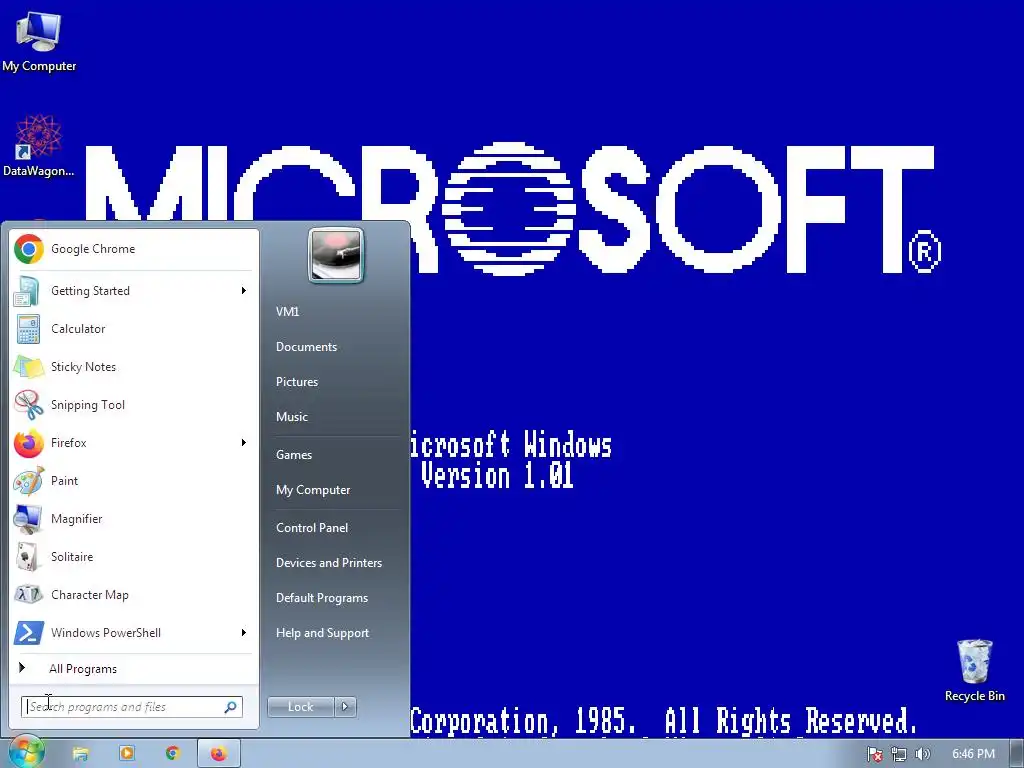Viewport: 1024px width, 768px height.
Task: Open DataWagon desktop shortcut
Action: 39,146
